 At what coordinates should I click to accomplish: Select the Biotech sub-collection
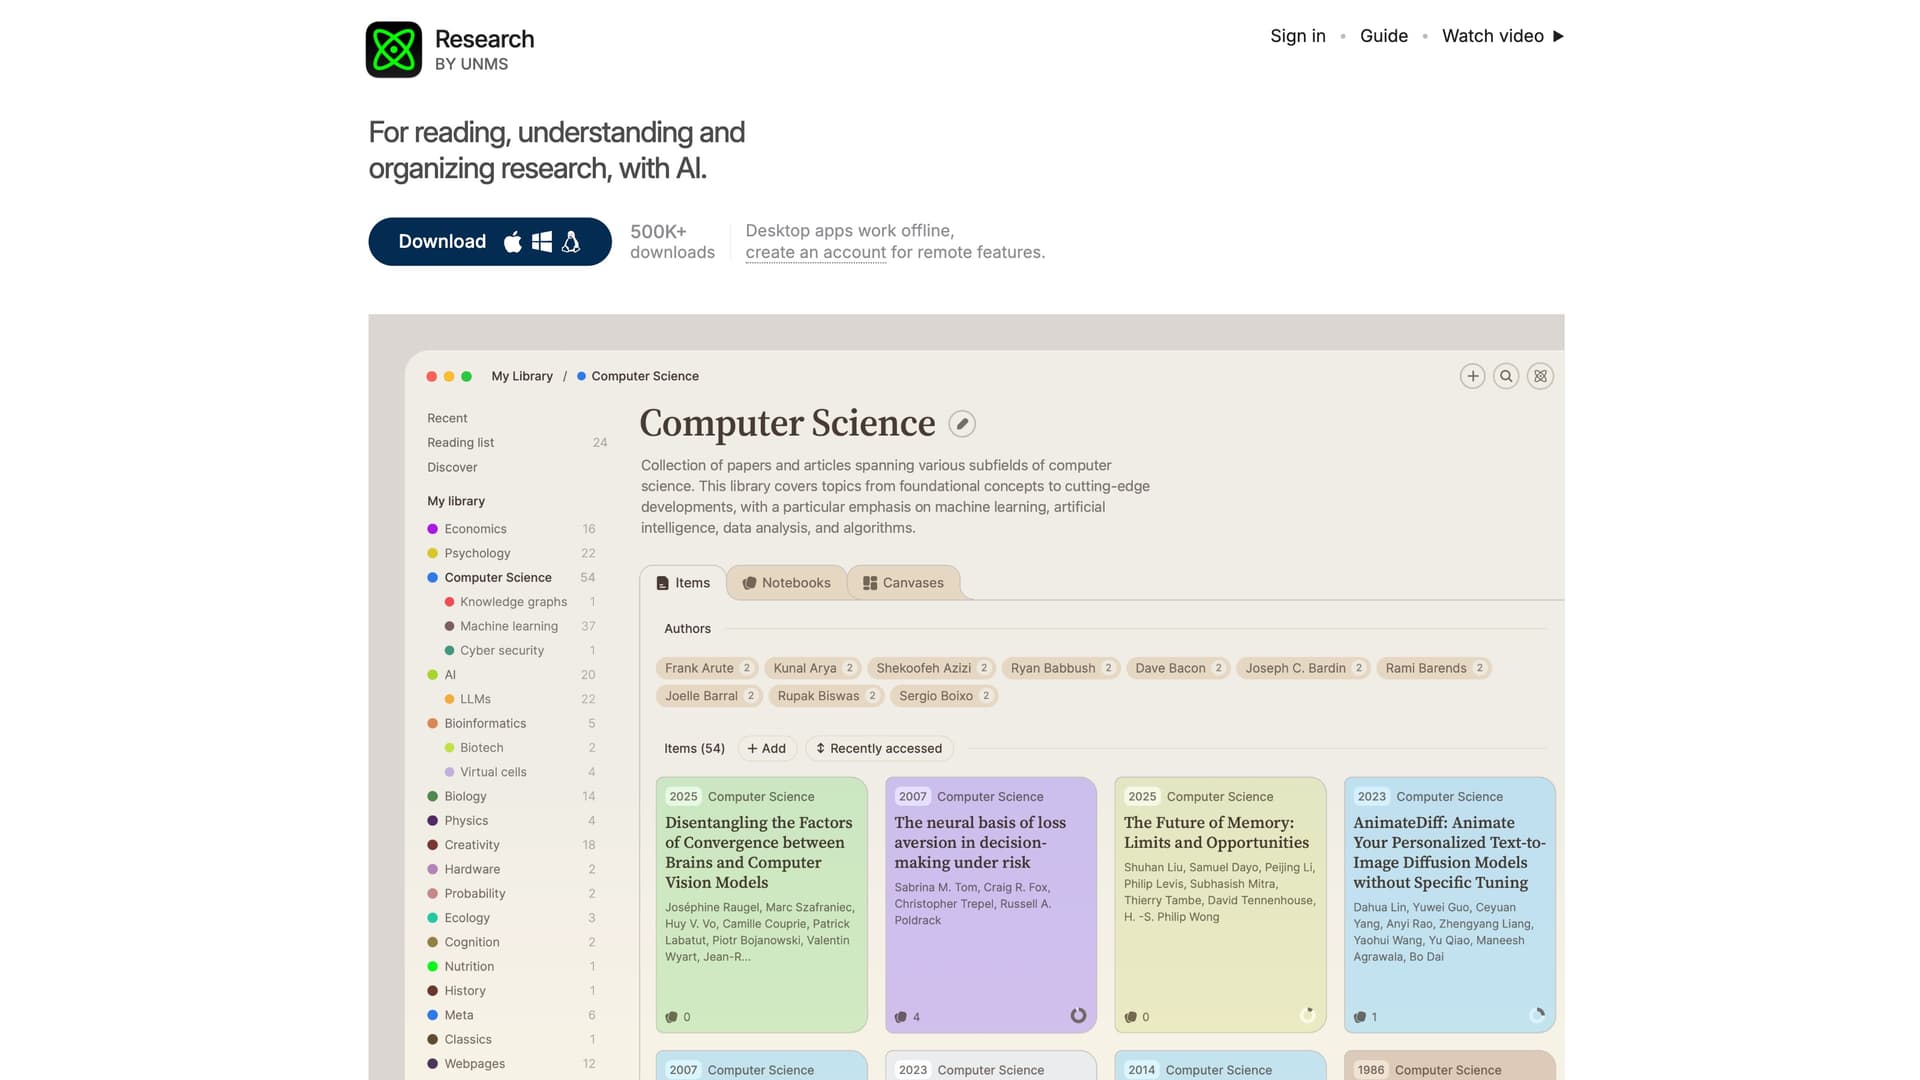point(520,748)
